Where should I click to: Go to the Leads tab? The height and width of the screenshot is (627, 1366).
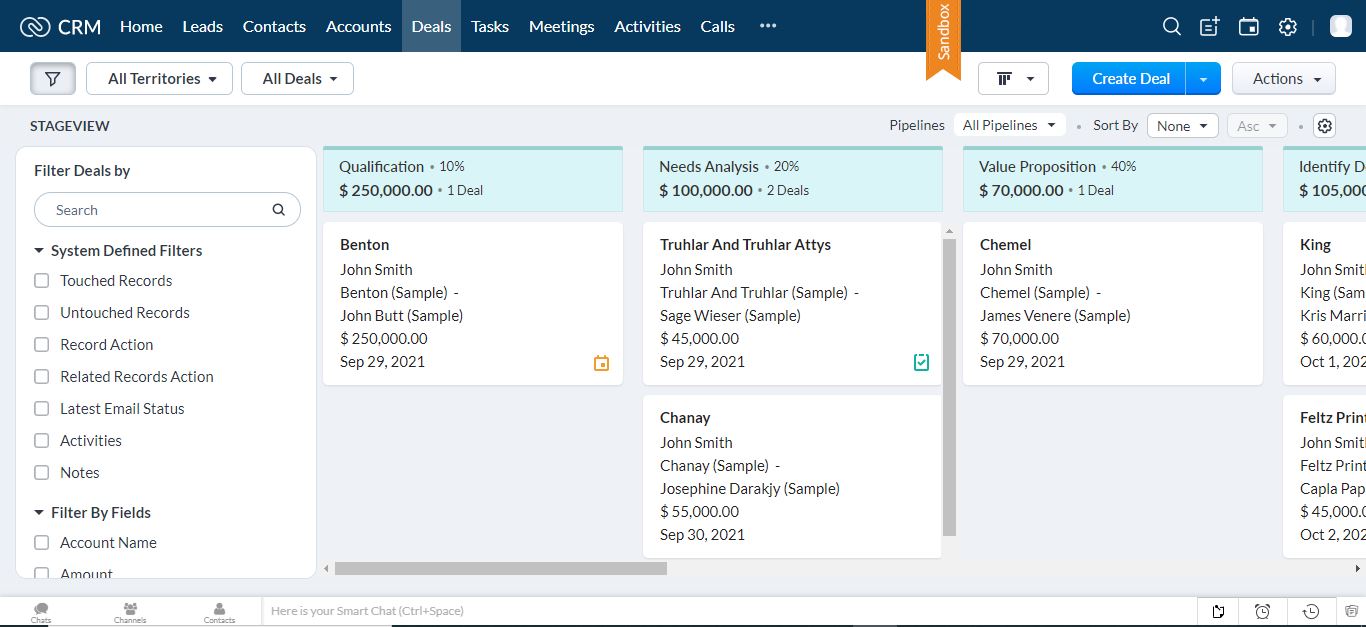coord(202,27)
